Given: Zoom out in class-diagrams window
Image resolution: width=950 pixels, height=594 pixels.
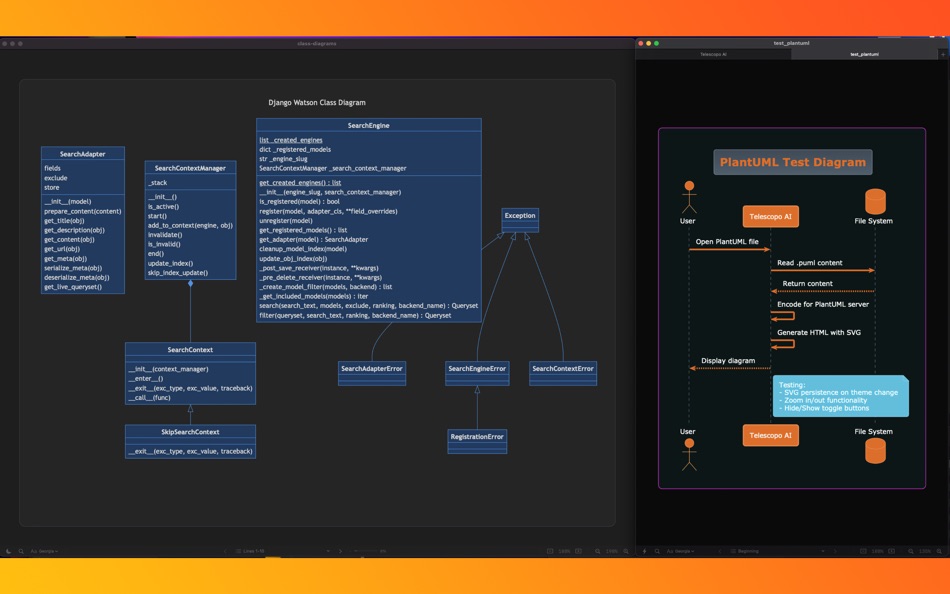Looking at the screenshot, I should (598, 552).
